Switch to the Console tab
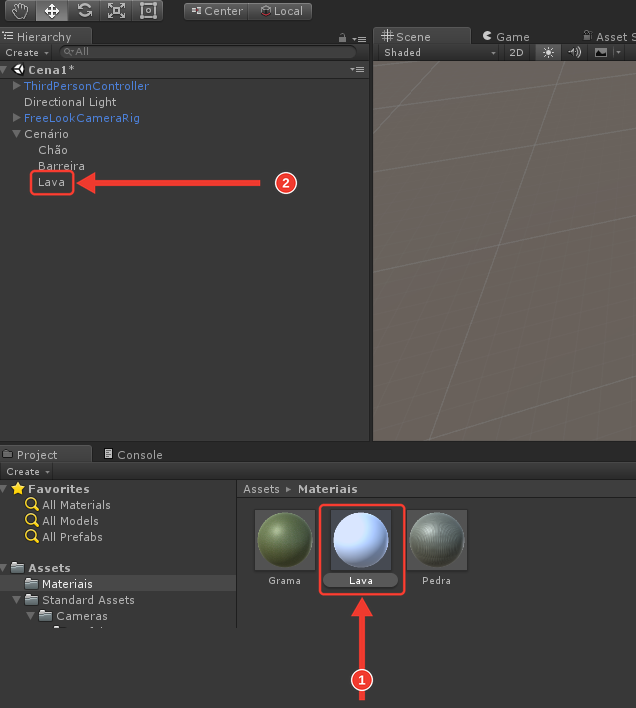Viewport: 636px width, 708px height. (x=134, y=455)
